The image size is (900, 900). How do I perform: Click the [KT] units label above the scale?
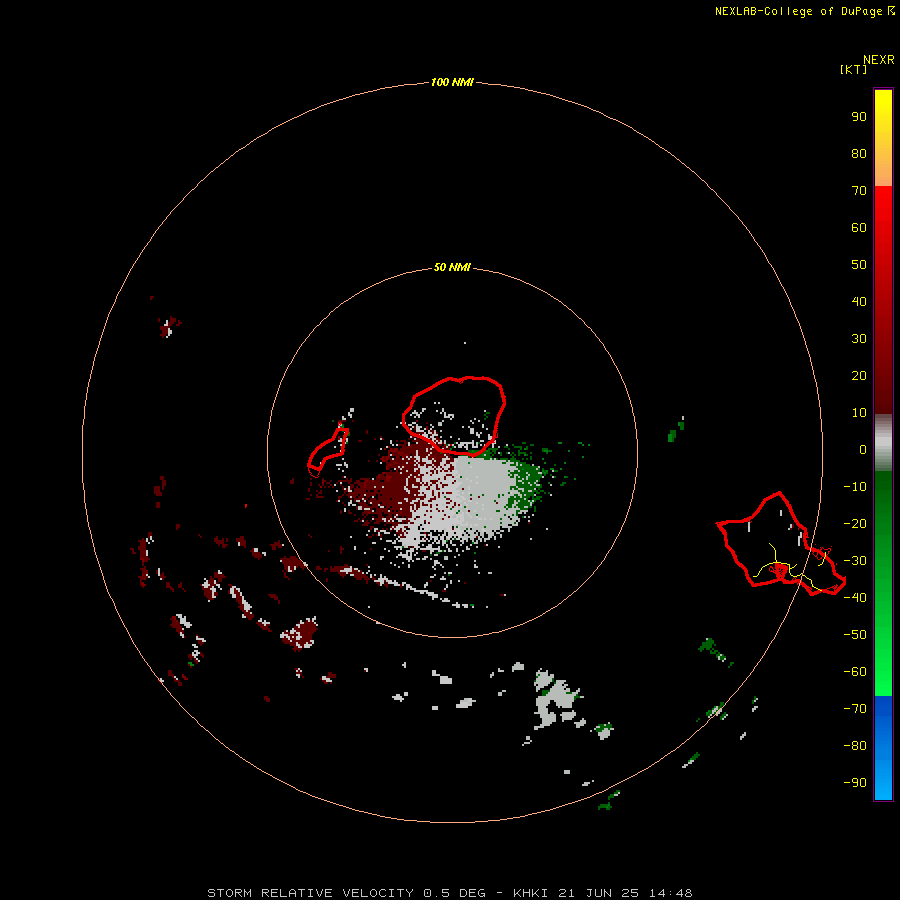point(853,69)
